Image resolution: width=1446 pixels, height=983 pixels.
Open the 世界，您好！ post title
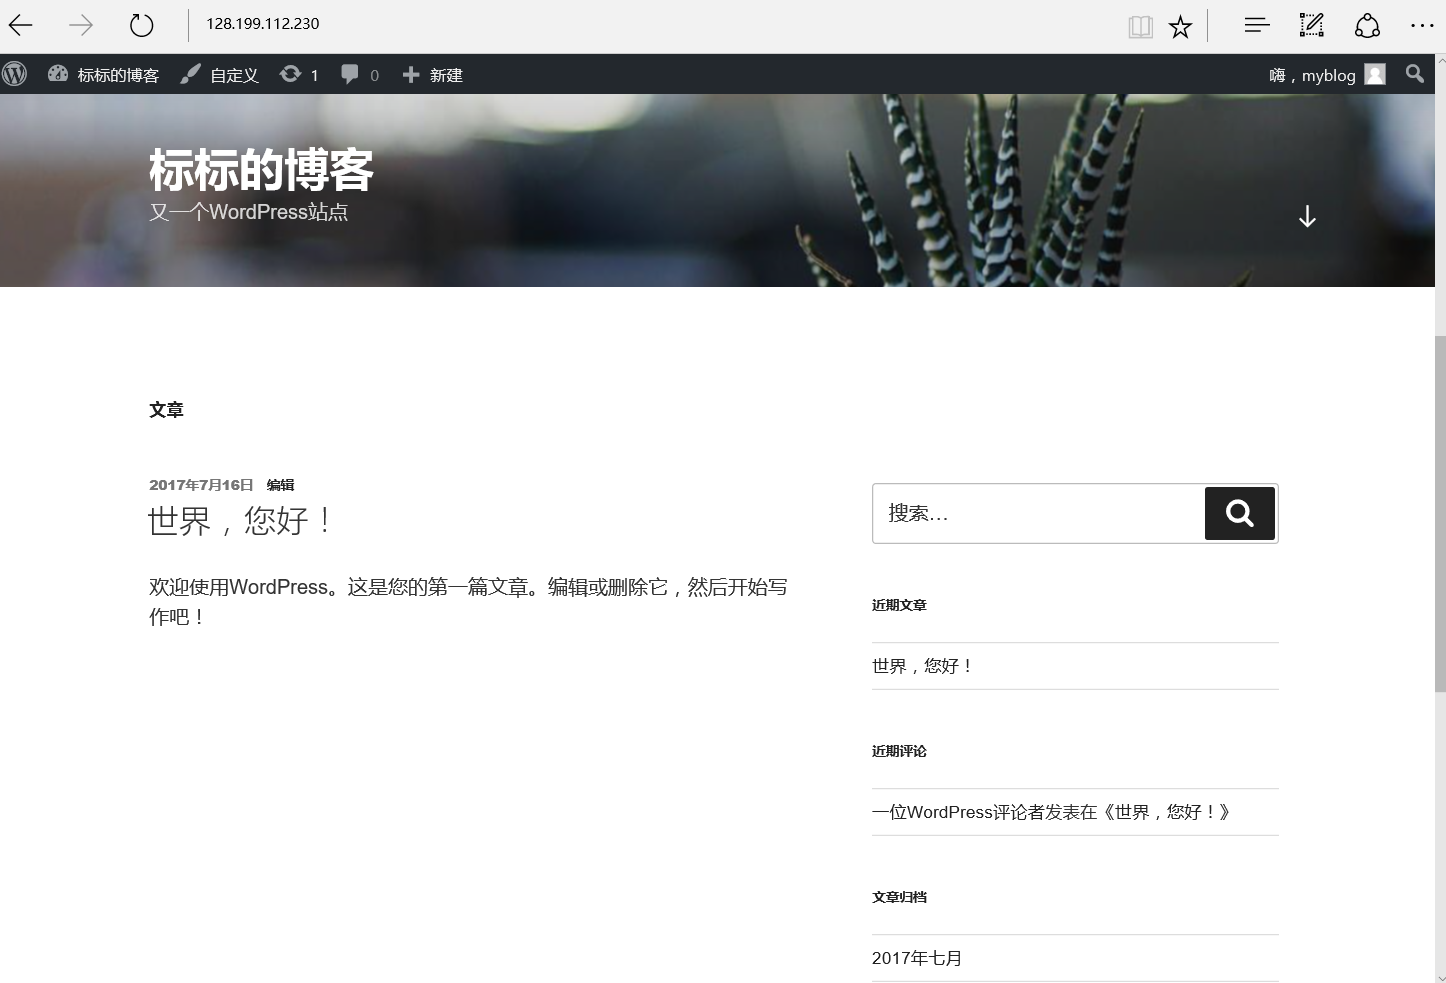pos(240,521)
